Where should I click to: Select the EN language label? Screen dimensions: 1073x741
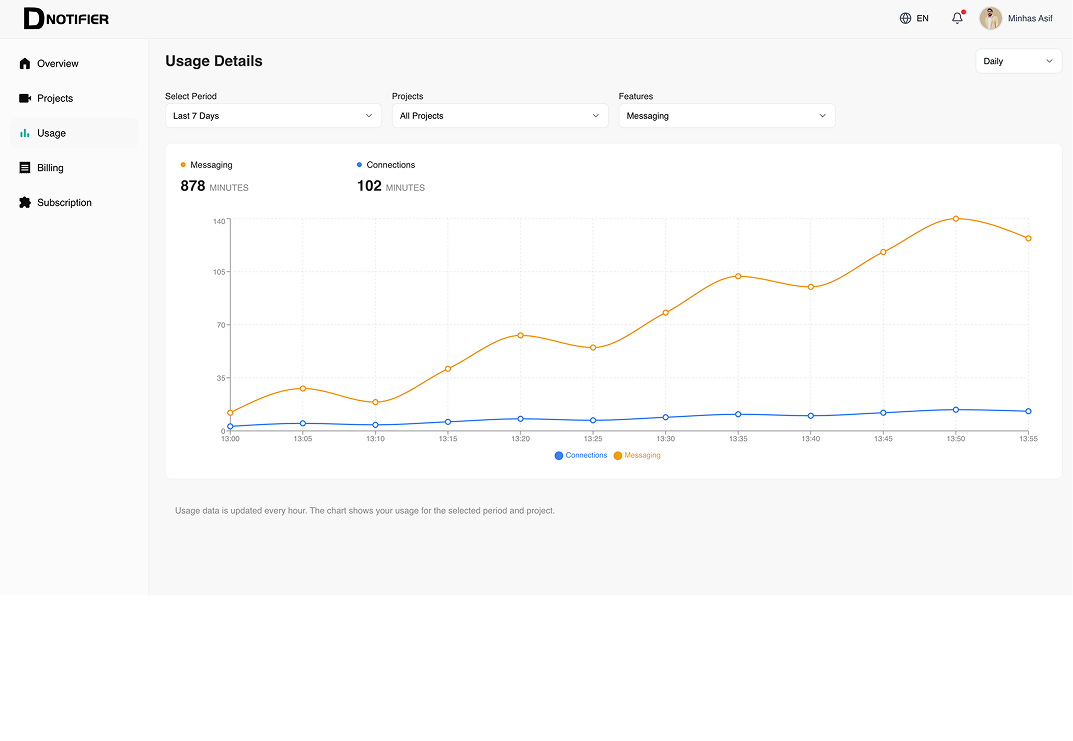[922, 18]
